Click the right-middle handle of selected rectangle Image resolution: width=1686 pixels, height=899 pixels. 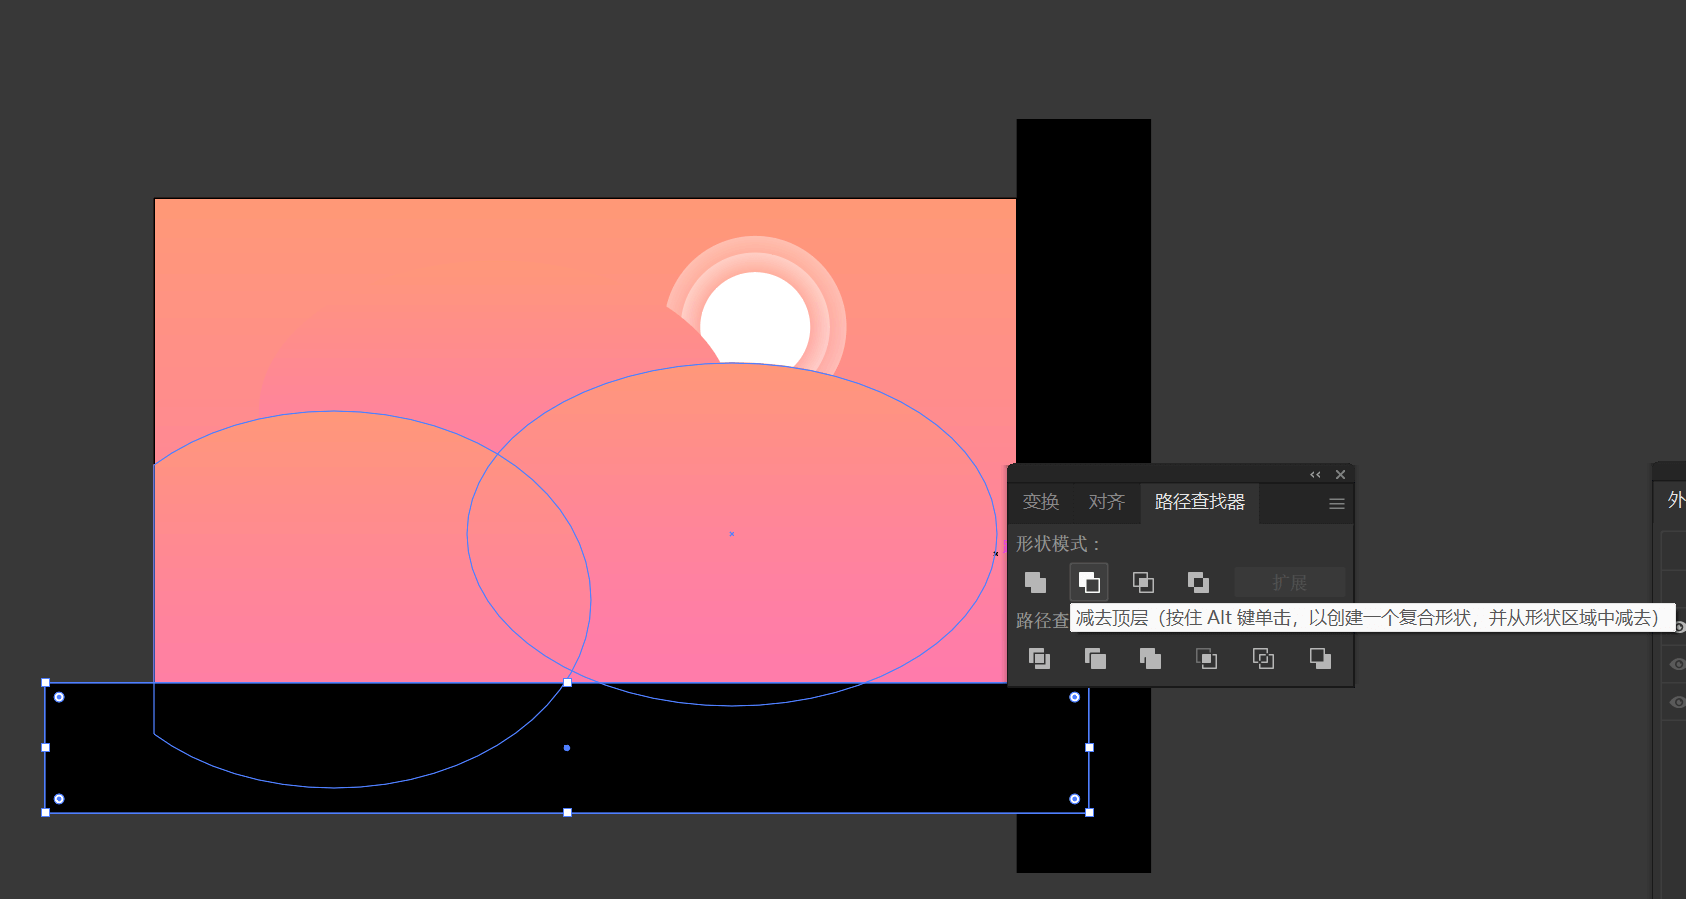1089,748
